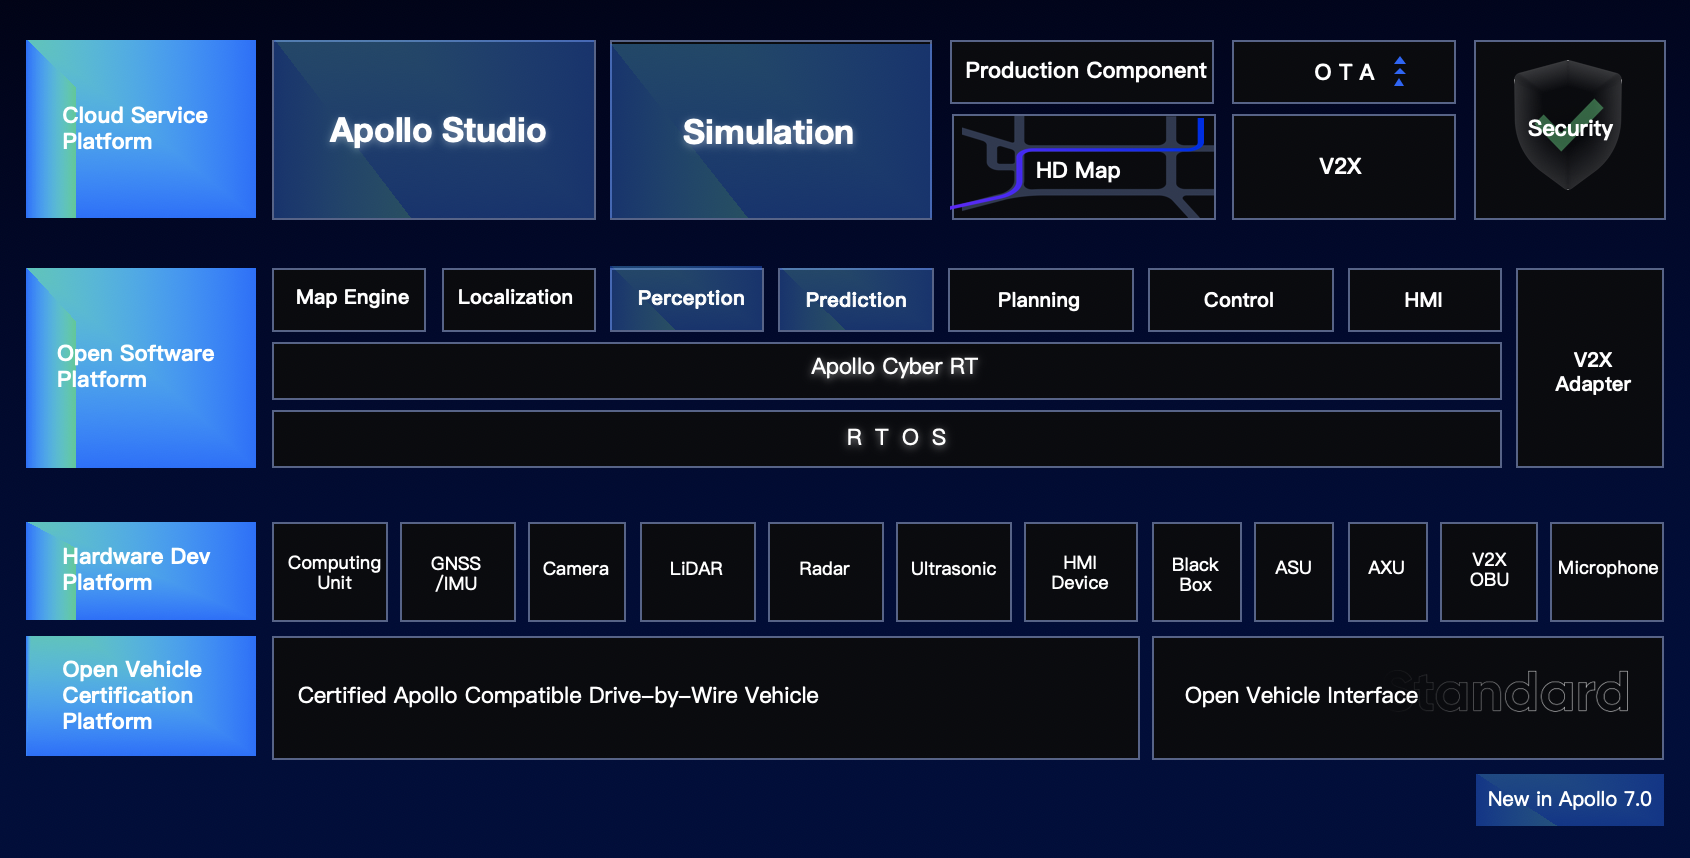Click the Microphone hardware box

pyautogui.click(x=1607, y=572)
